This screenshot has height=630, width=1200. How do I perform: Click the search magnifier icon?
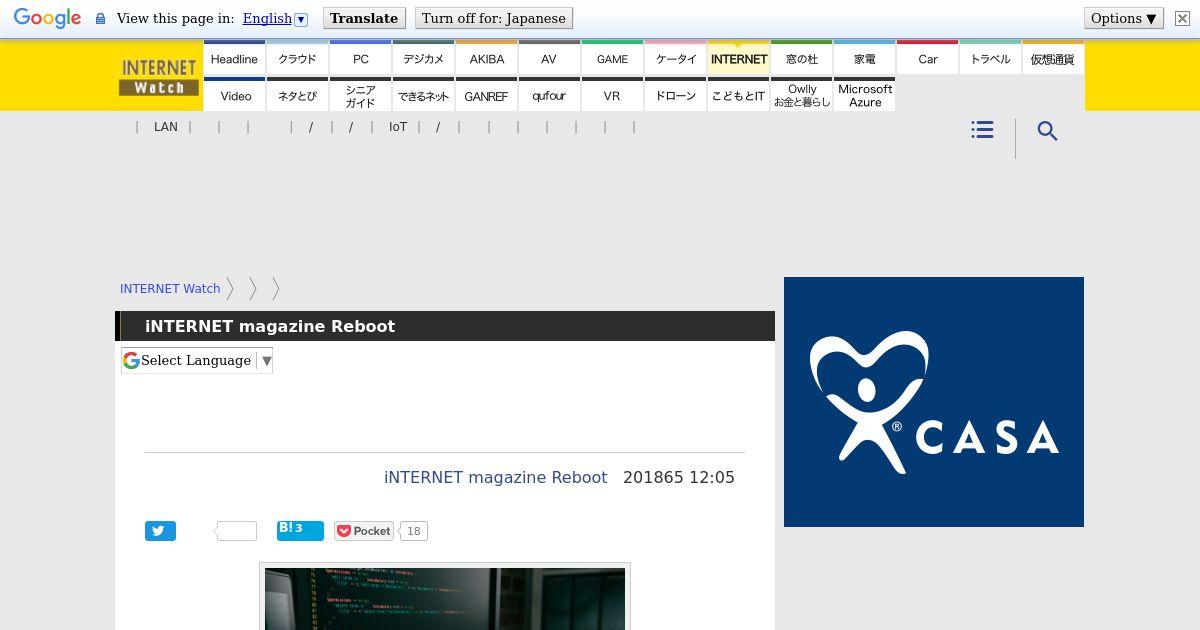pyautogui.click(x=1047, y=131)
